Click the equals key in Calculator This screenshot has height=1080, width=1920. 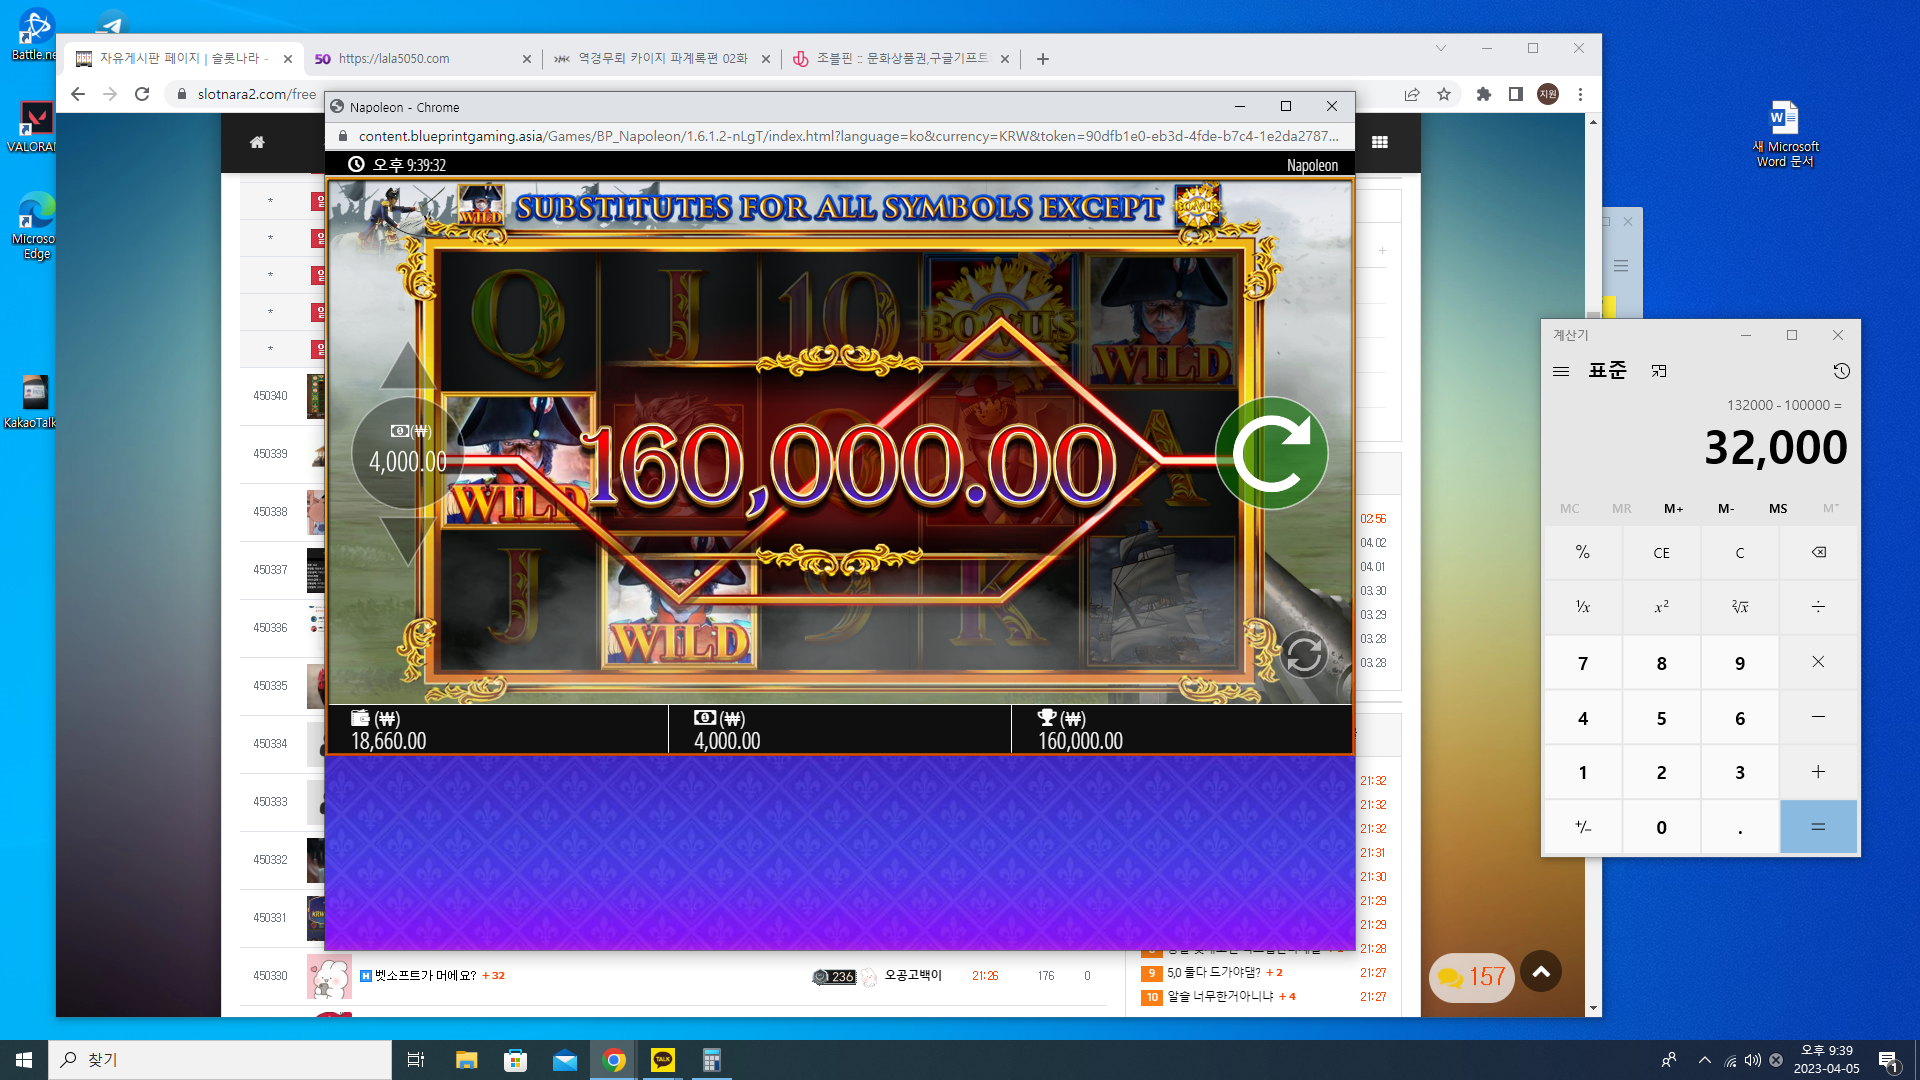[1819, 827]
